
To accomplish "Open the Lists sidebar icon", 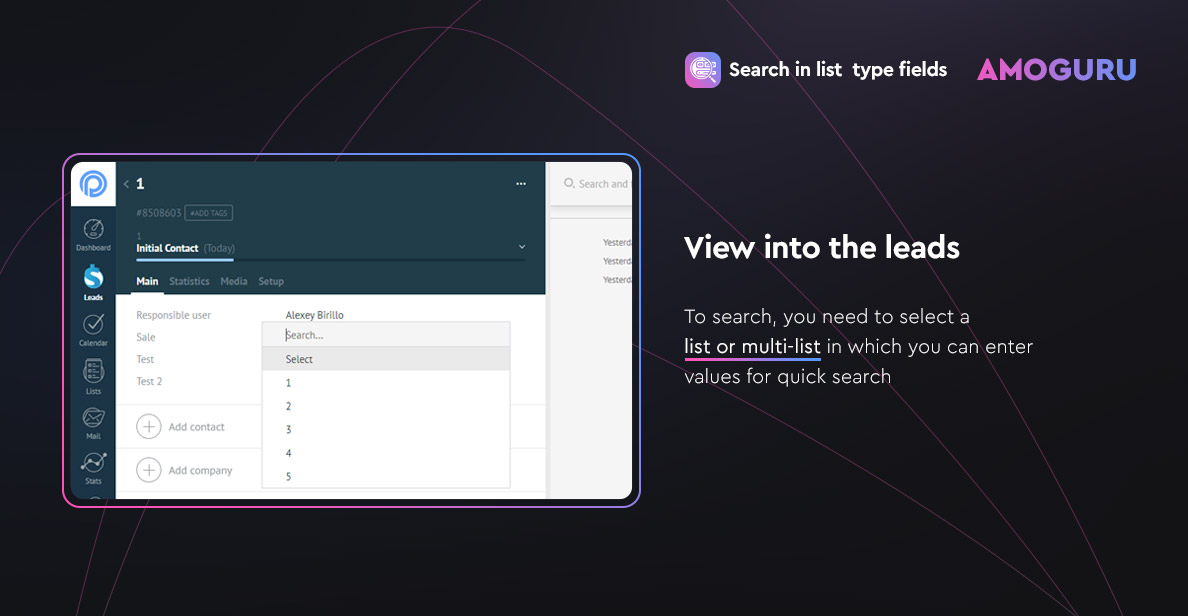I will coord(93,371).
